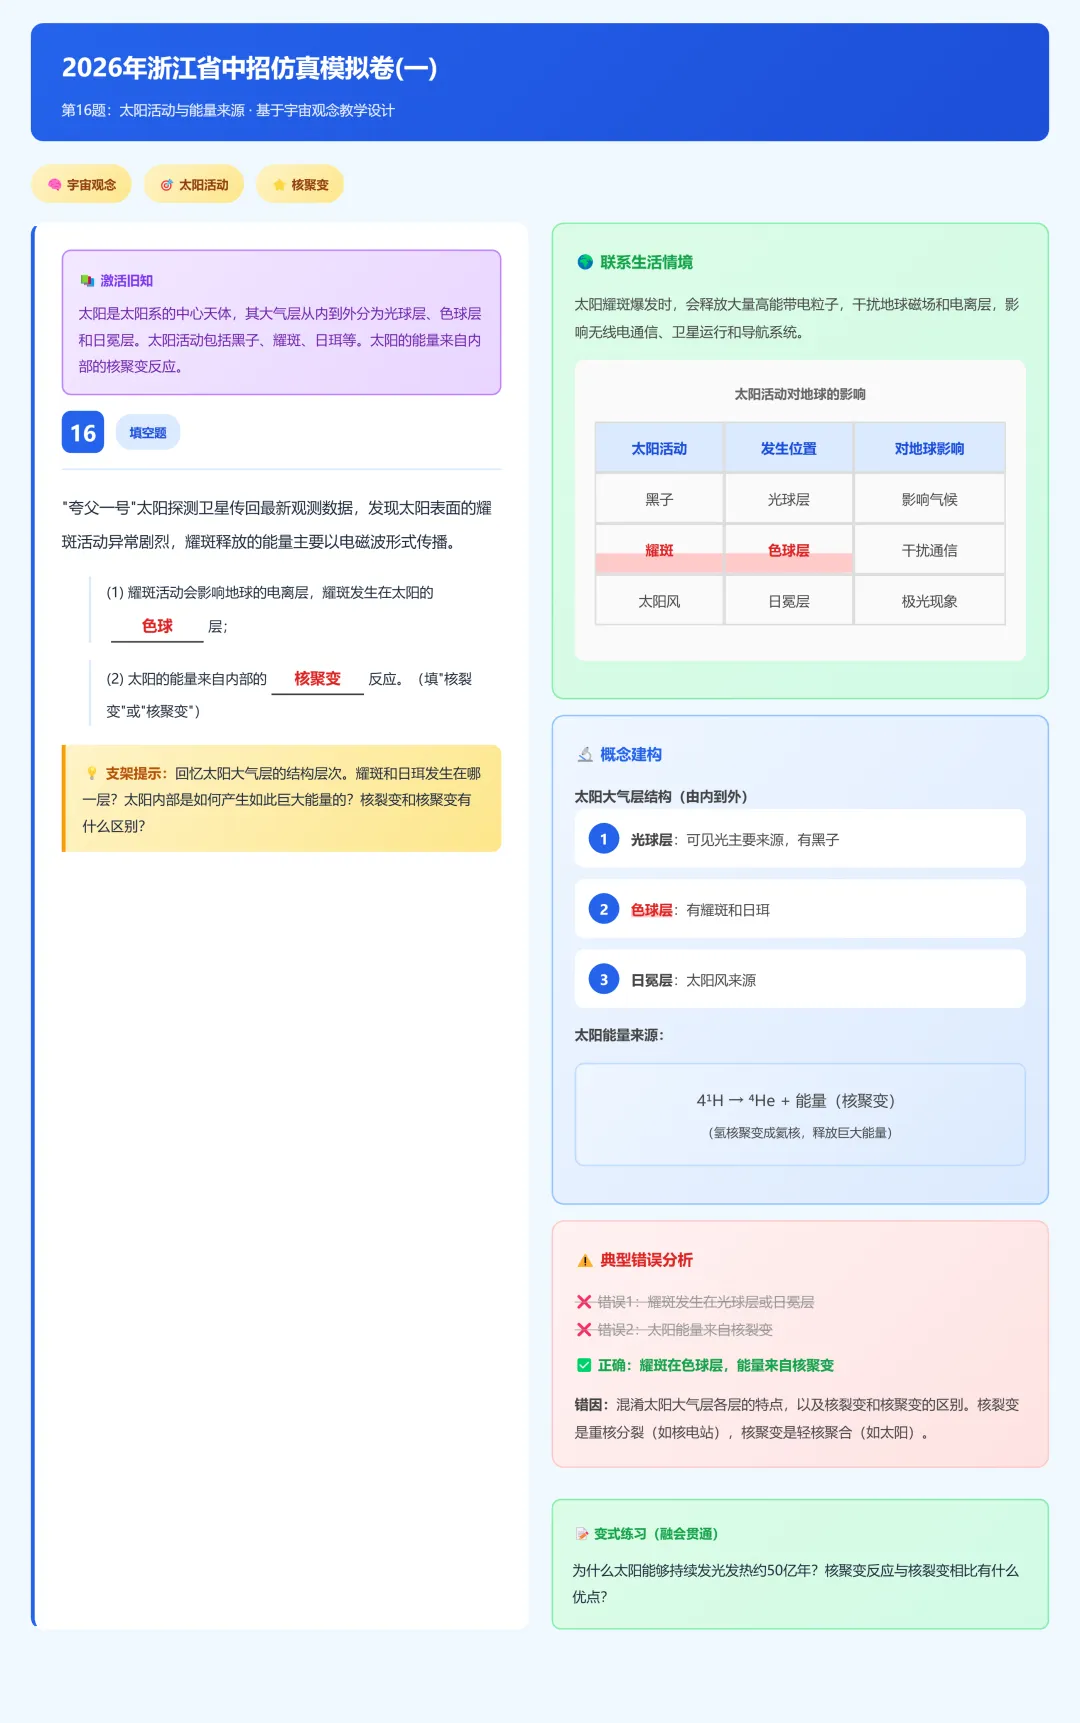Click the red cross before 错误2
The height and width of the screenshot is (1723, 1080).
tap(584, 1329)
